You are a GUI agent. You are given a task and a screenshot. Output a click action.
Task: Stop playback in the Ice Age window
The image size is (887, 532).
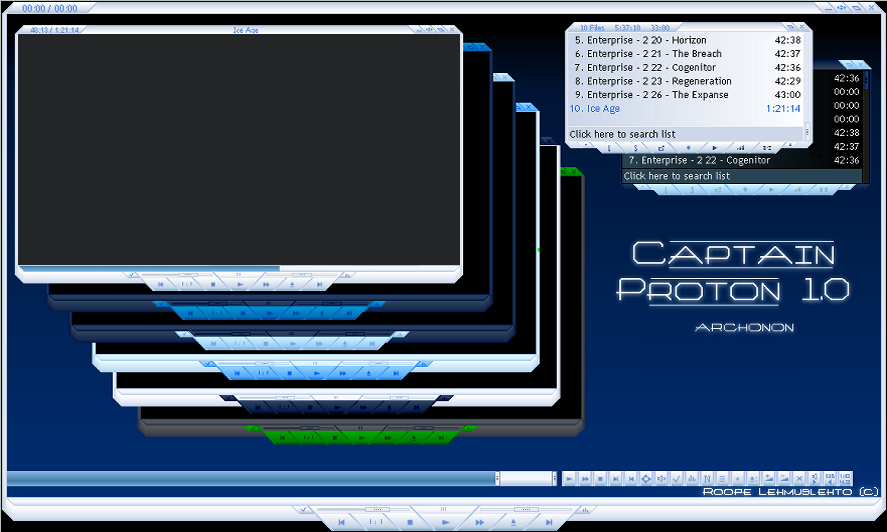213,284
